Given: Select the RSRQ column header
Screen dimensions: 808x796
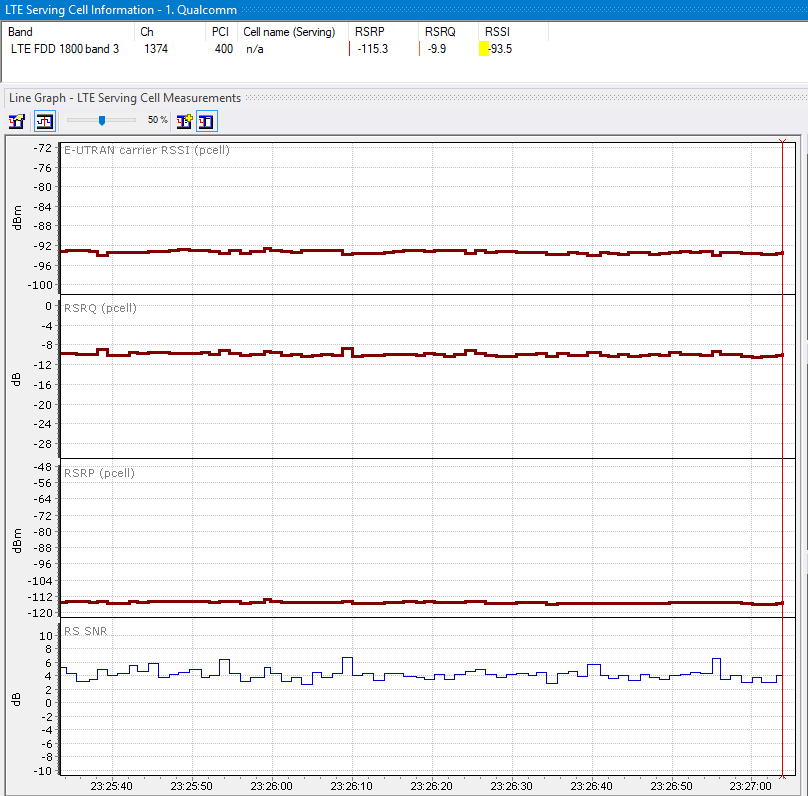Looking at the screenshot, I should point(440,32).
